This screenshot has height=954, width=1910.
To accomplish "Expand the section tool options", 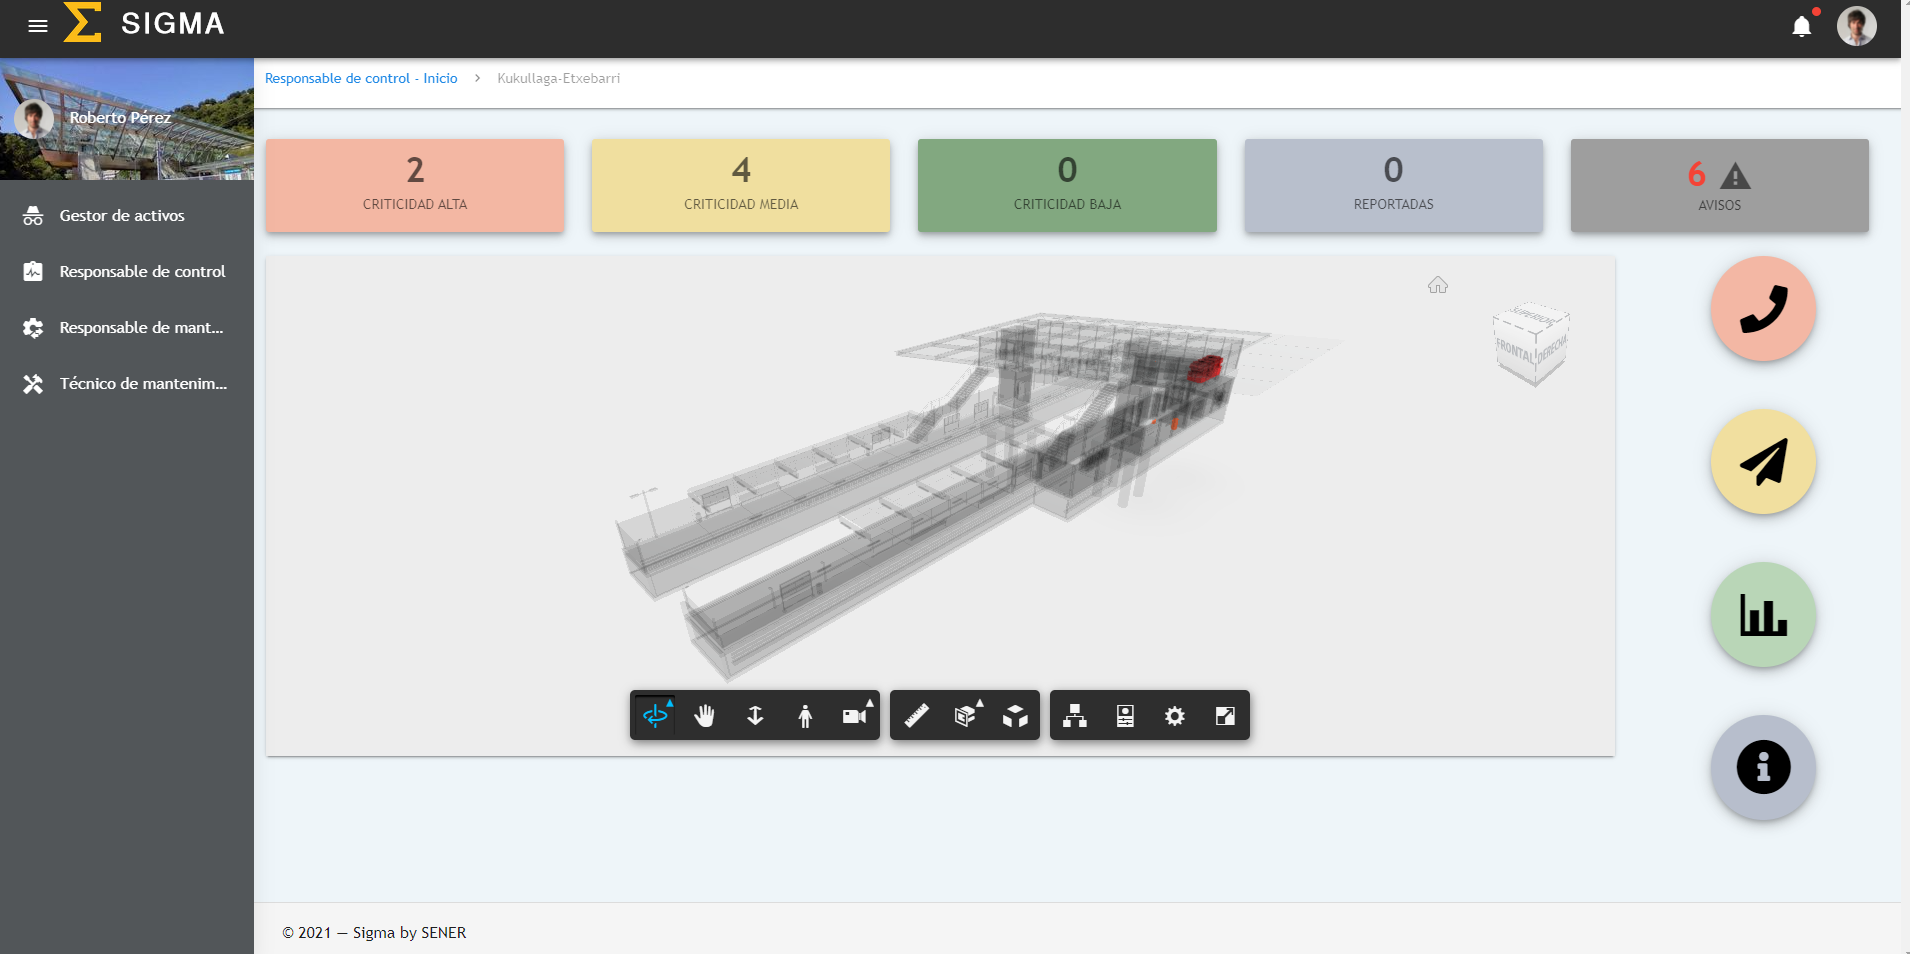I will coord(978,701).
